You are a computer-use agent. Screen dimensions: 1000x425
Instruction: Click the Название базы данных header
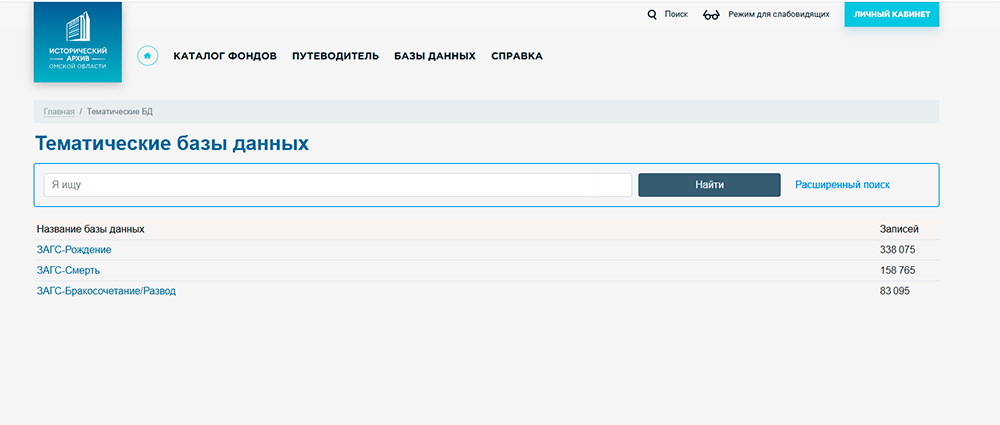pos(91,229)
